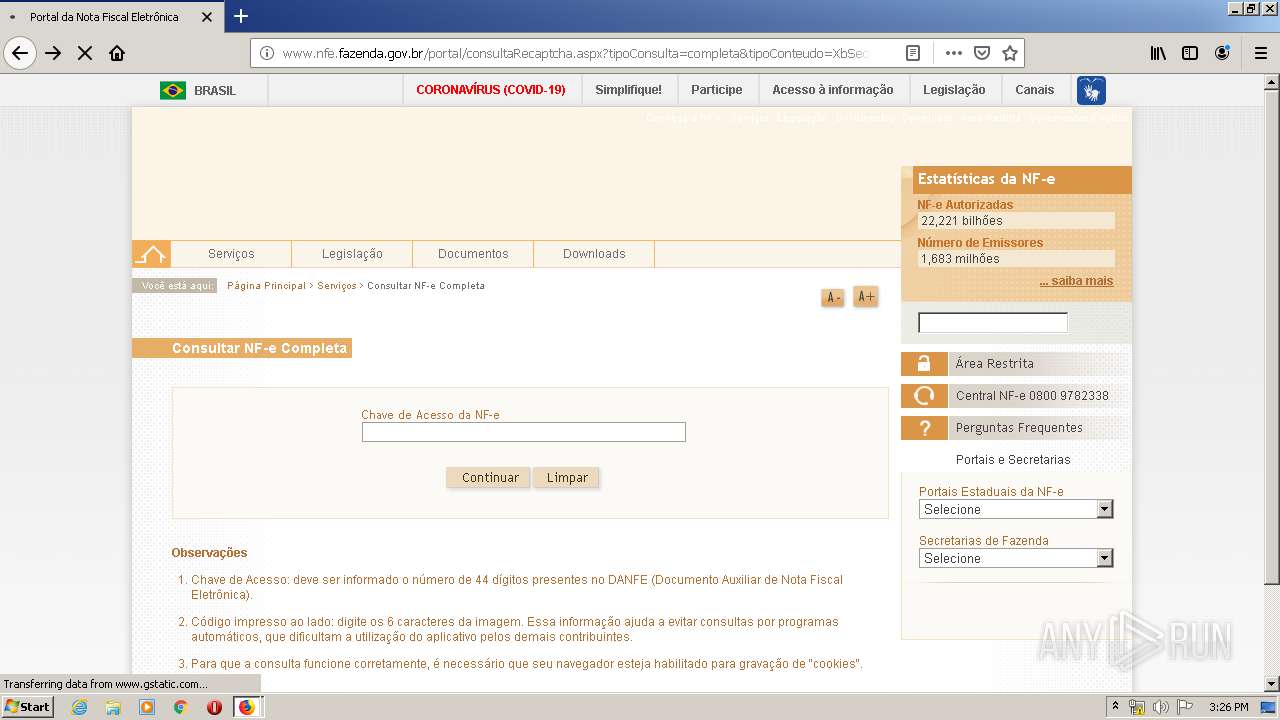Toggle reader view in address bar
1280x720 pixels.
913,53
